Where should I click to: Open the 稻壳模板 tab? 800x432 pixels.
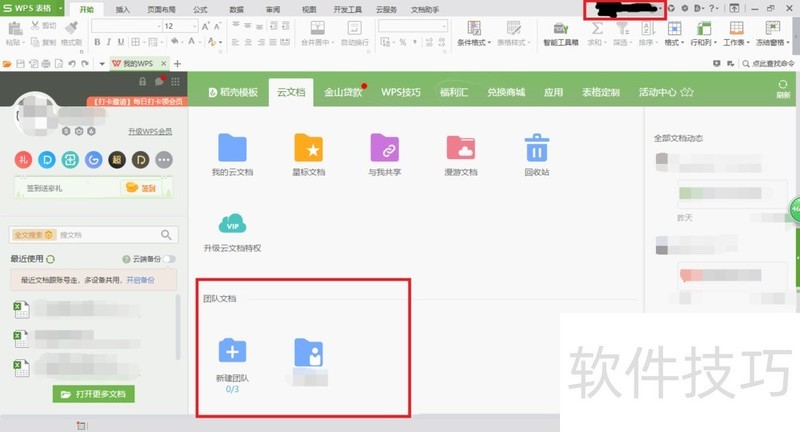tap(233, 92)
